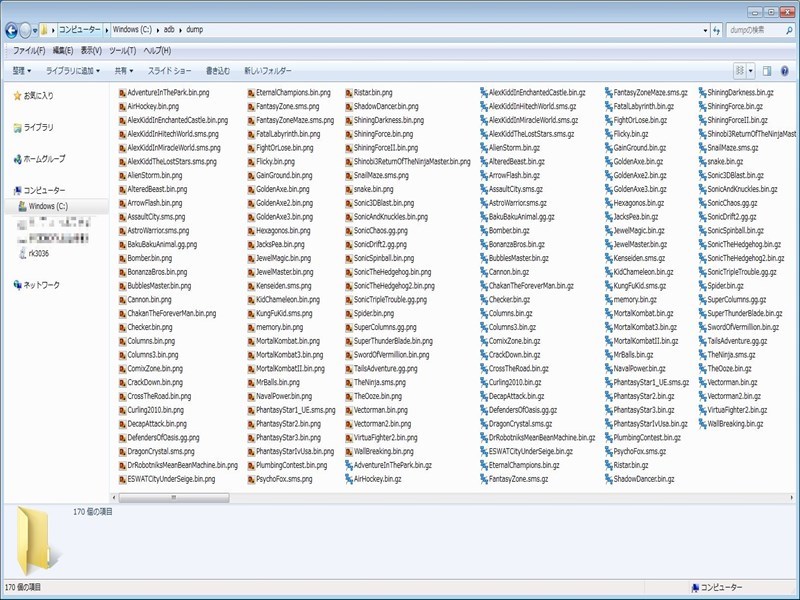800x600 pixels.
Task: Click the 書き込む button
Action: coord(218,71)
